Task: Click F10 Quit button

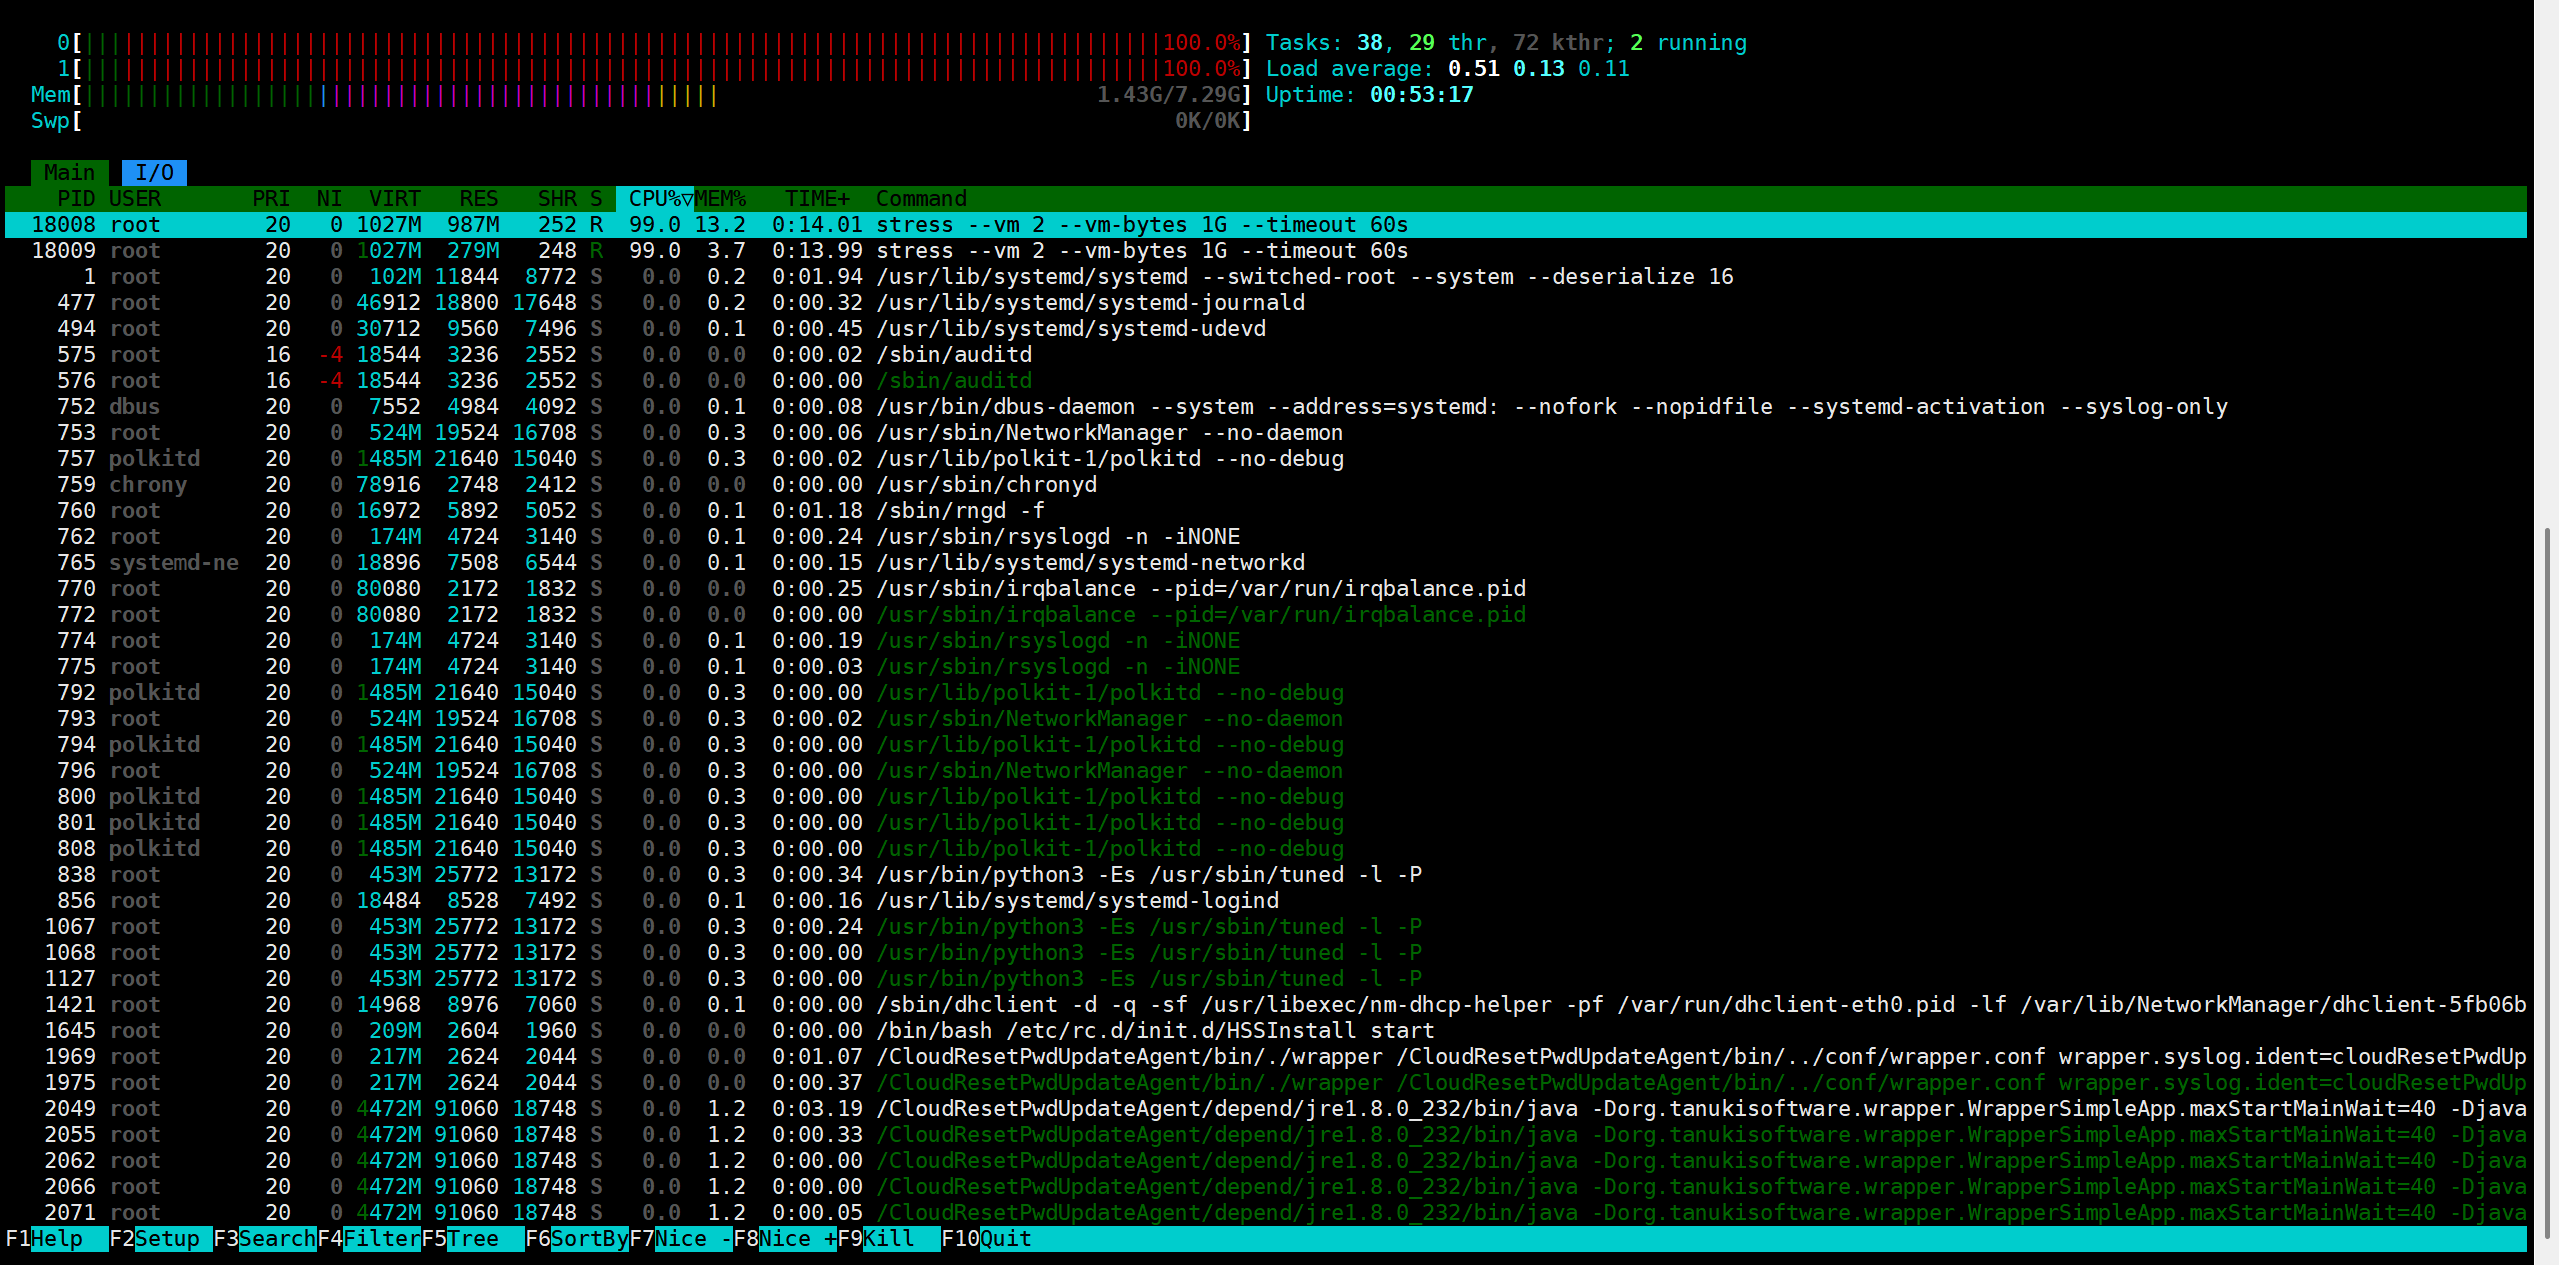Action: coord(1004,1238)
